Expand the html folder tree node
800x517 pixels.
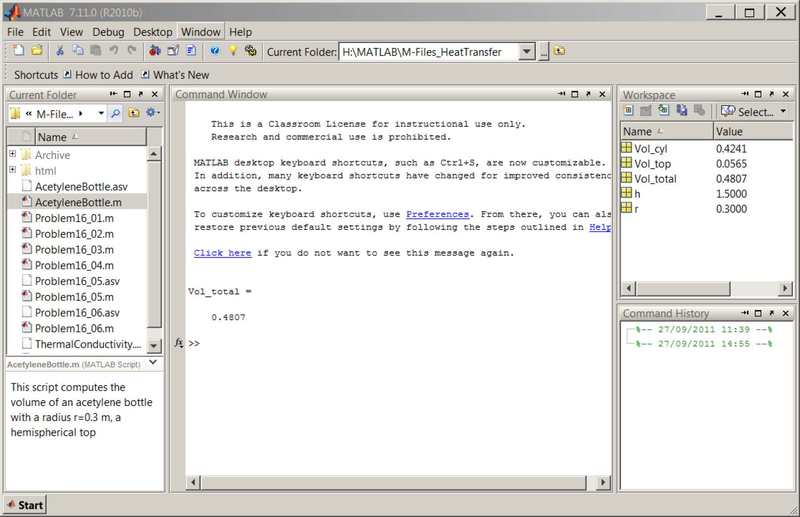point(12,169)
